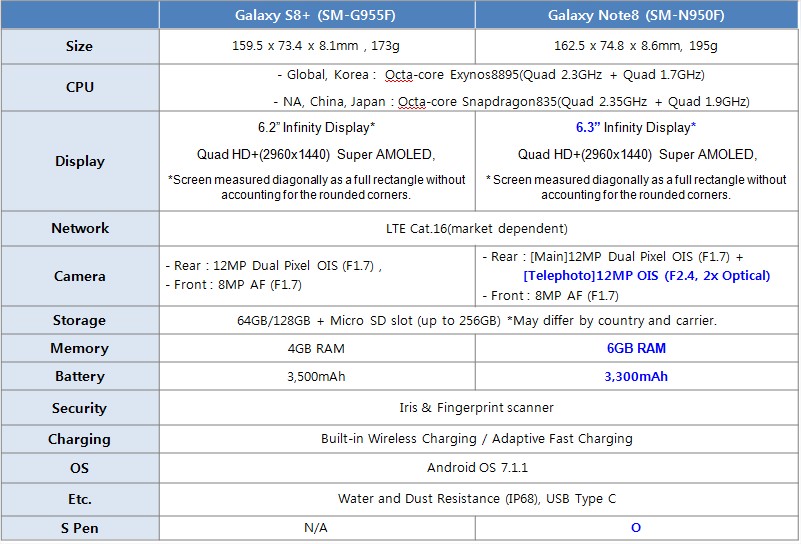
Task: Select the OS row label
Action: coord(80,468)
